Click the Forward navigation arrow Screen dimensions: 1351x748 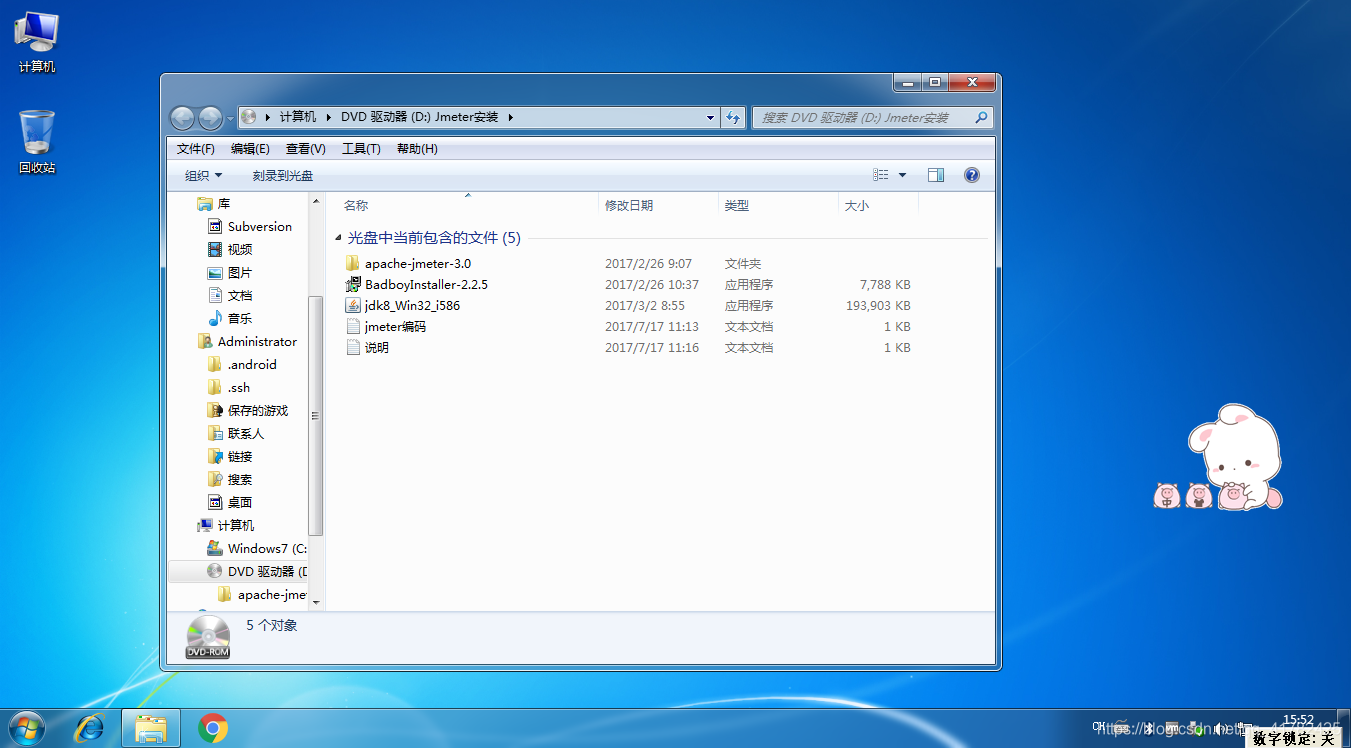pyautogui.click(x=210, y=118)
